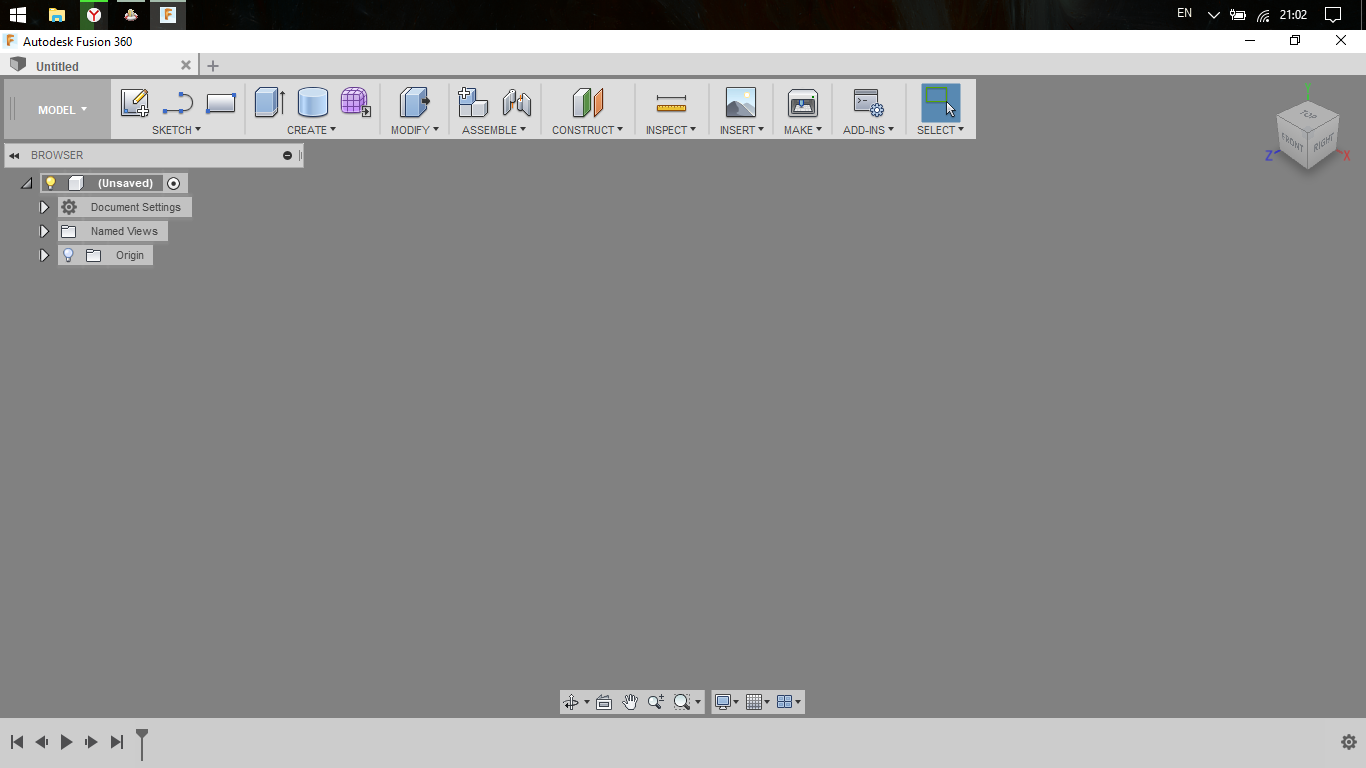Toggle the unsaved document's visibility bulb
Screen dimensions: 1366x768
[51, 183]
